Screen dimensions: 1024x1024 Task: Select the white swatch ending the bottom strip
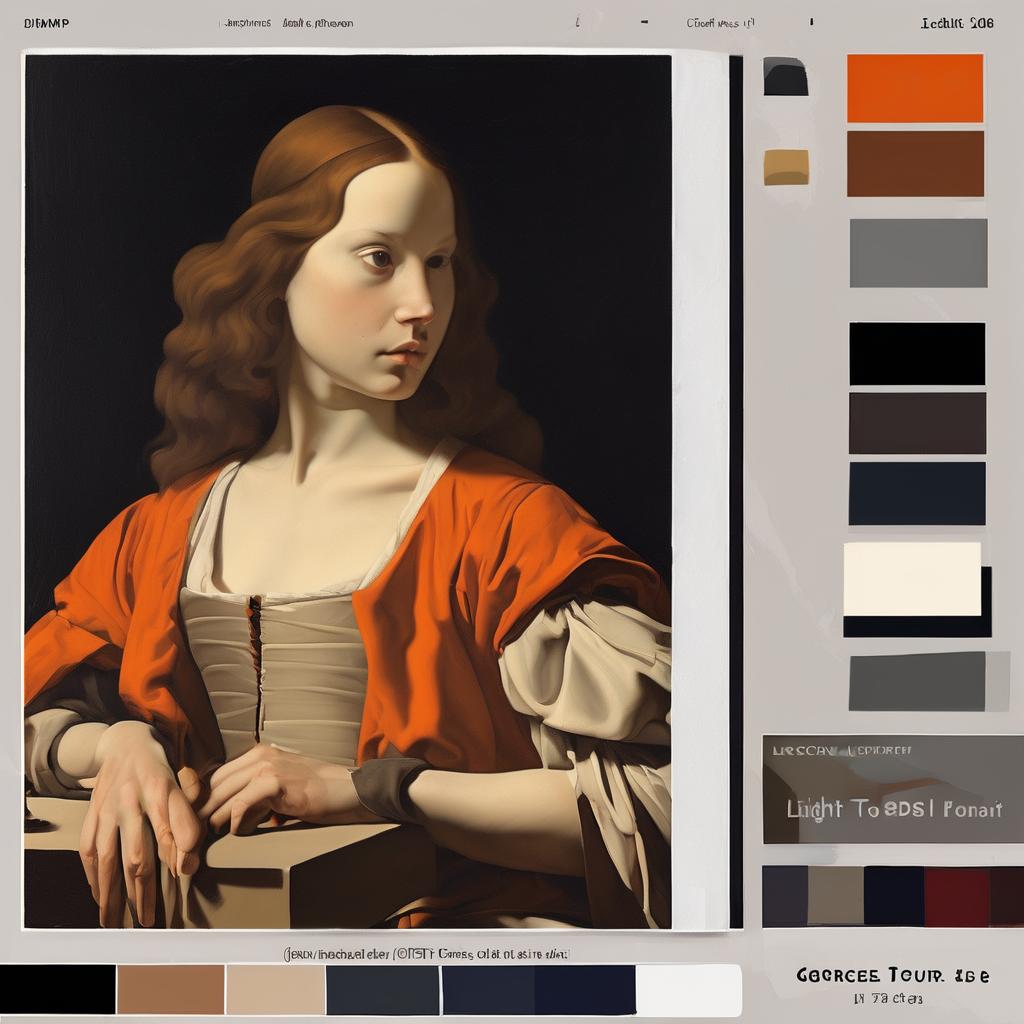pos(688,989)
